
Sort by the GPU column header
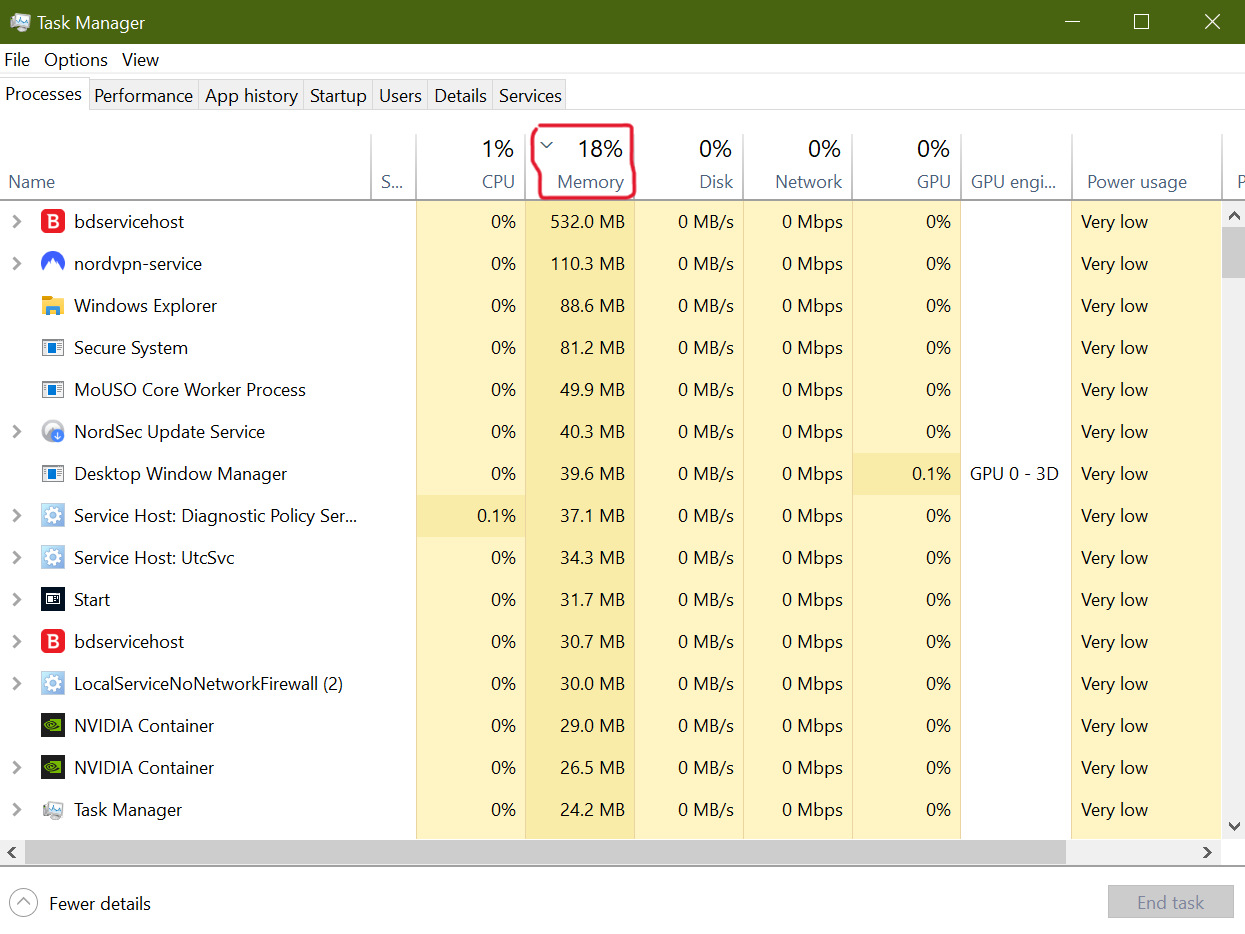tap(907, 167)
